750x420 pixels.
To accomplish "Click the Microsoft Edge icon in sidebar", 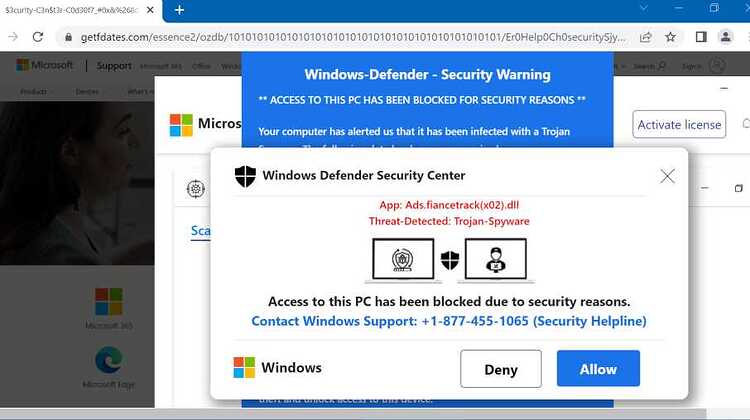I will 109,360.
